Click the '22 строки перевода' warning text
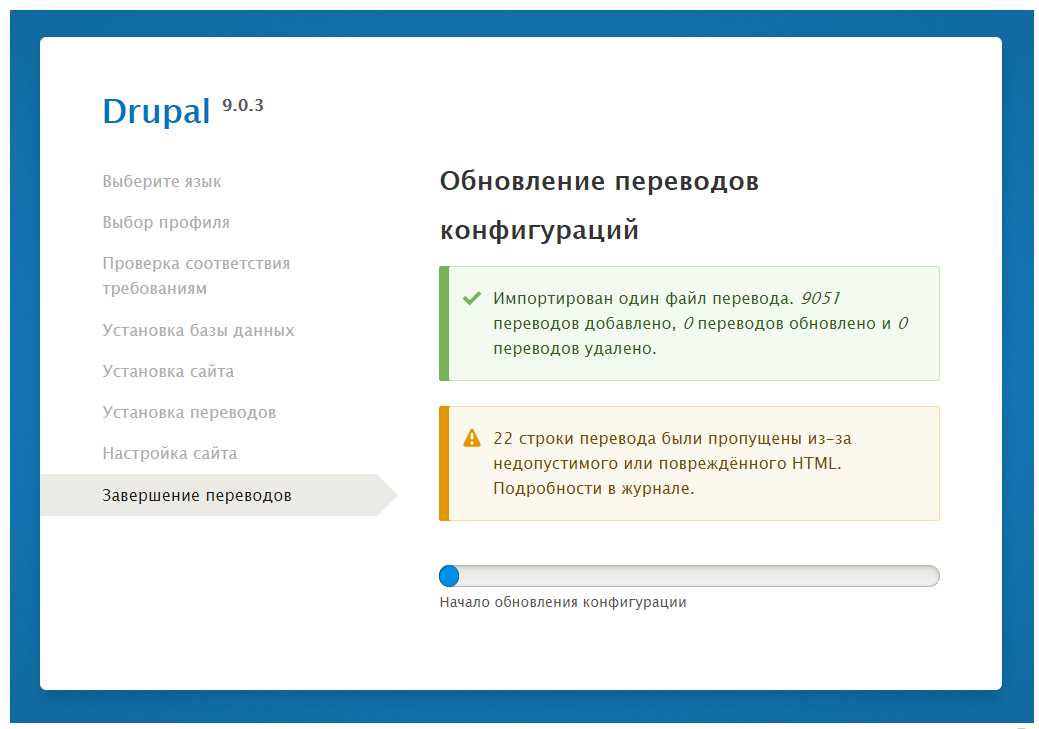Image resolution: width=1039 pixels, height=729 pixels. [575, 438]
